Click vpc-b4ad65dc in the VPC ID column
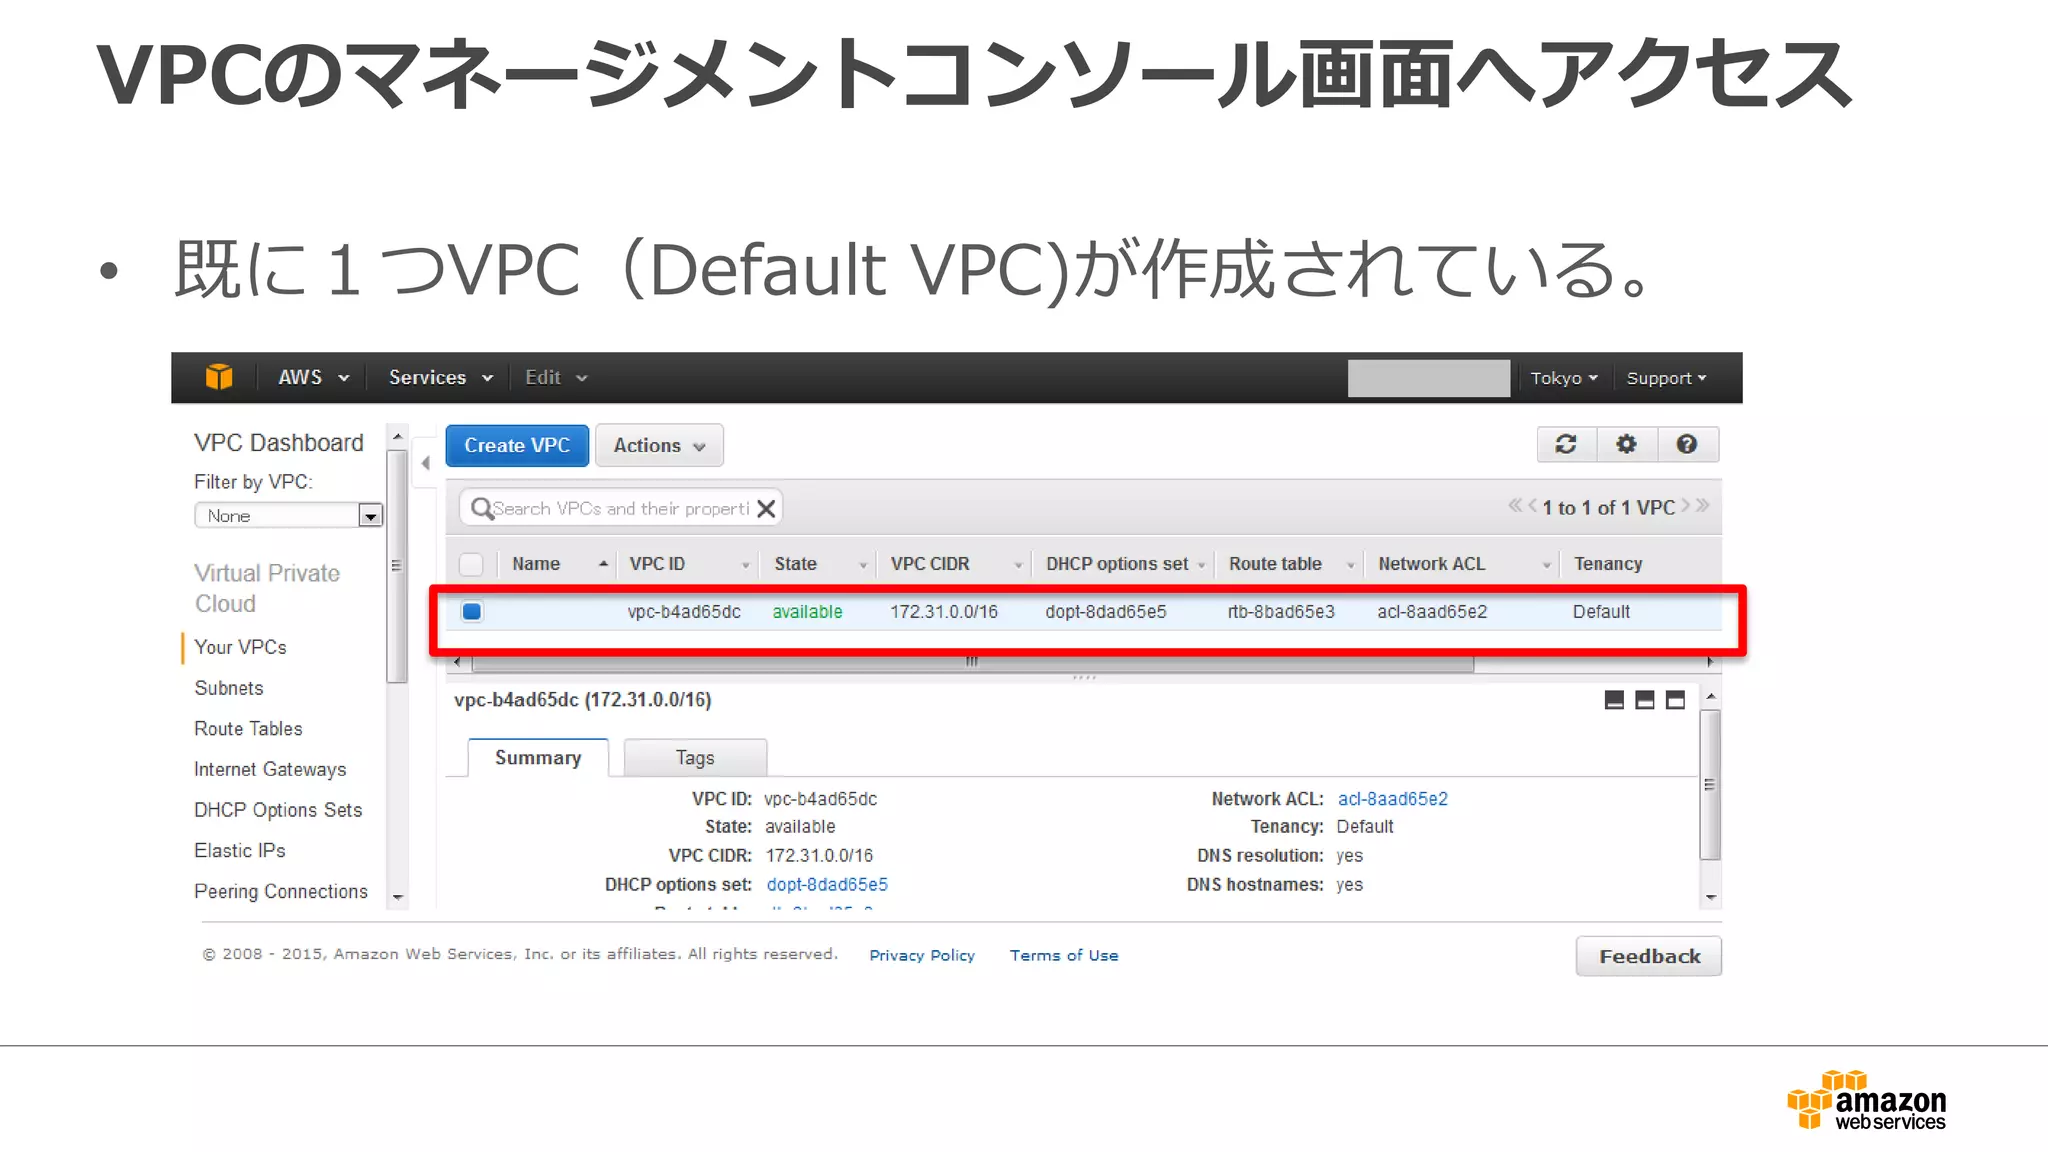Screen dimensions: 2048x1152 point(684,612)
